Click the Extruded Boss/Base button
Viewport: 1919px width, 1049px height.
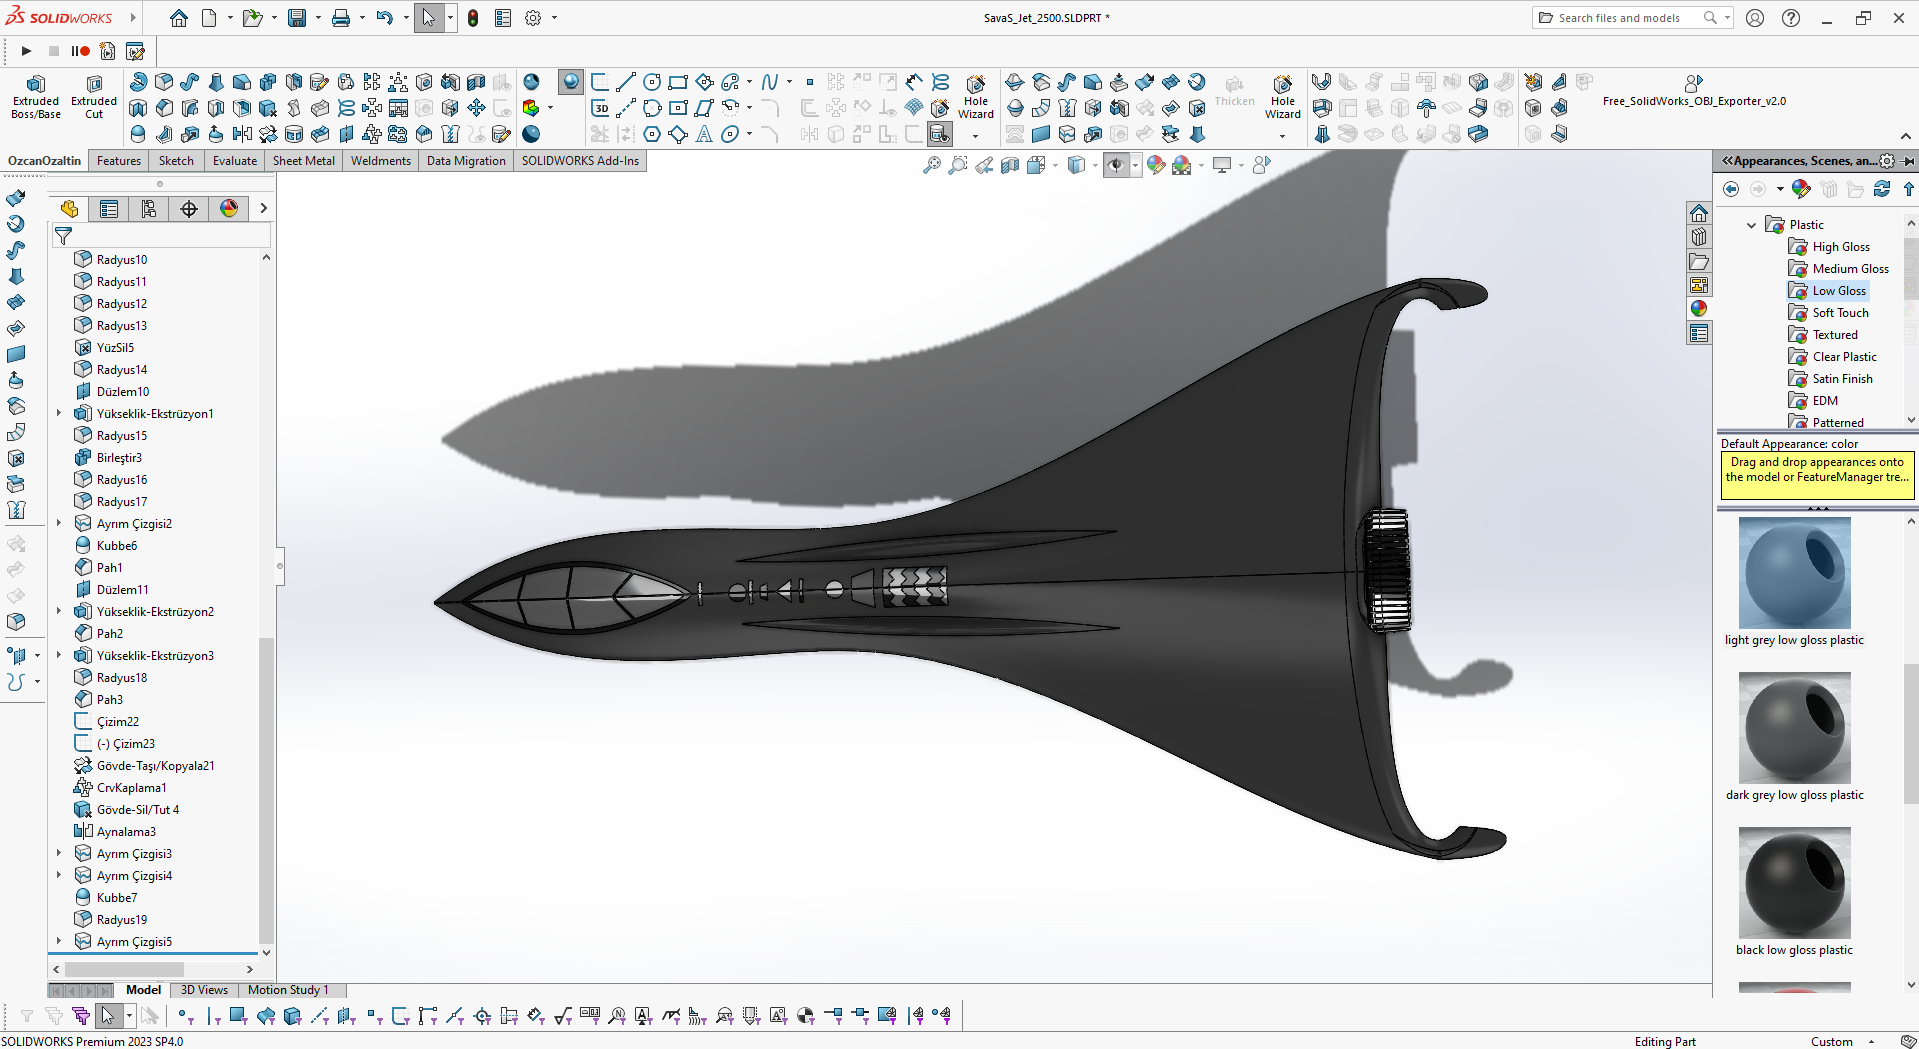pyautogui.click(x=36, y=97)
